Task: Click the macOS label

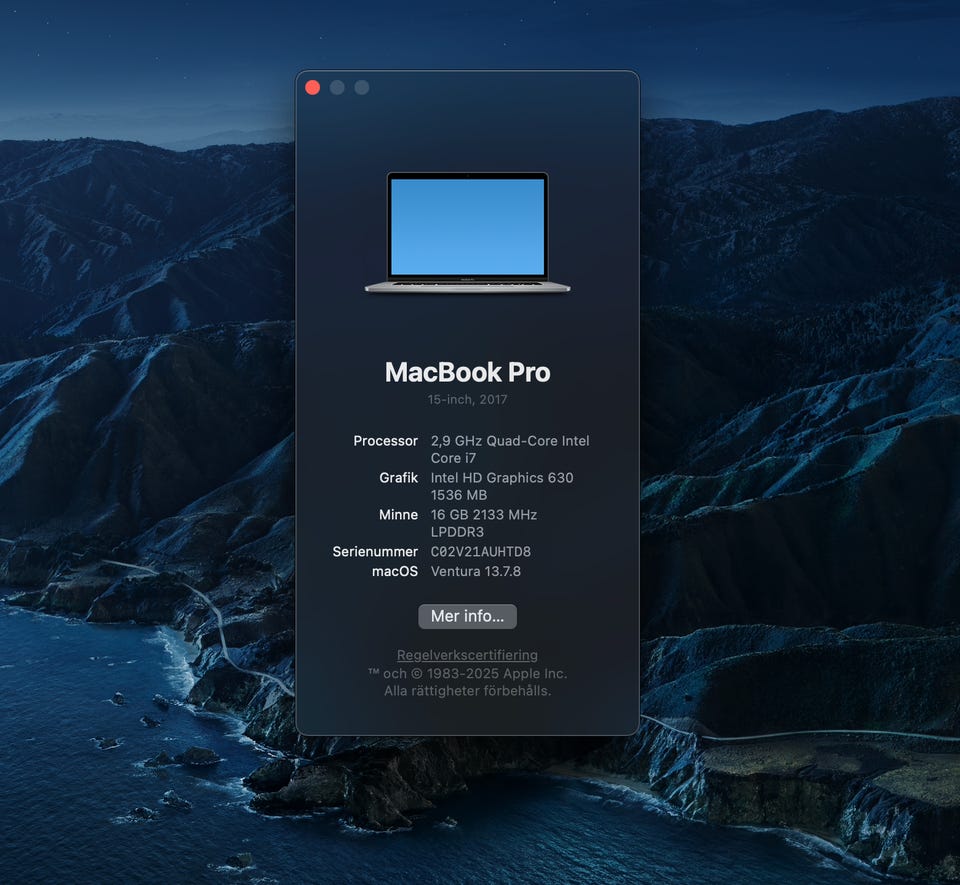Action: tap(394, 571)
